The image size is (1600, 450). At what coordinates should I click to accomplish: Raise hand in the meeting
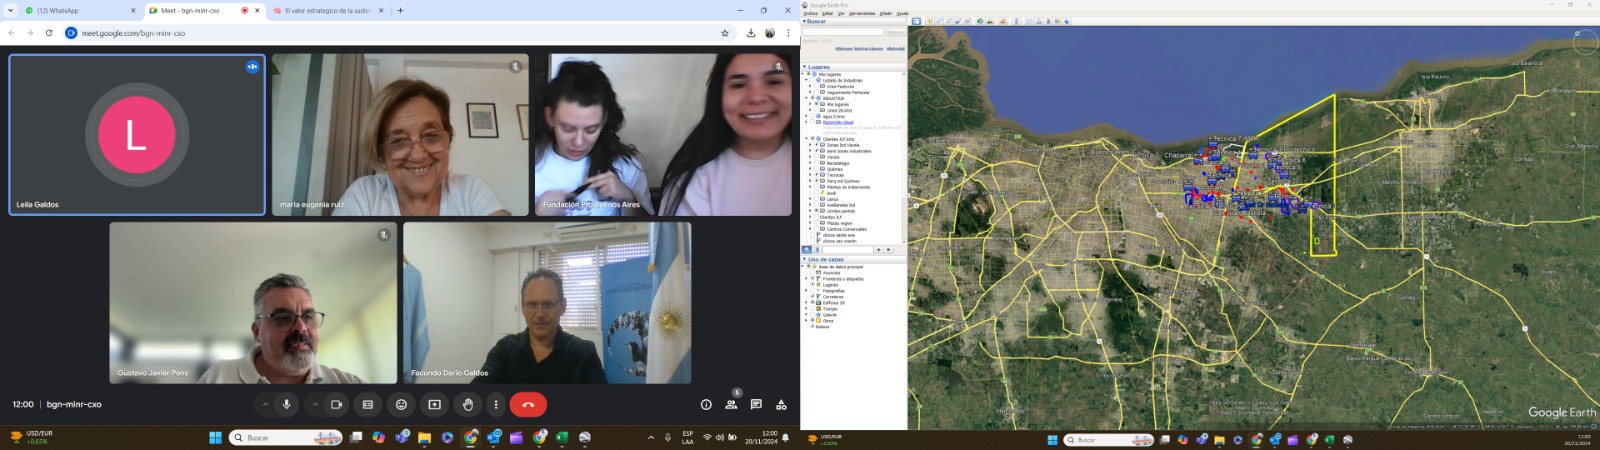click(467, 405)
